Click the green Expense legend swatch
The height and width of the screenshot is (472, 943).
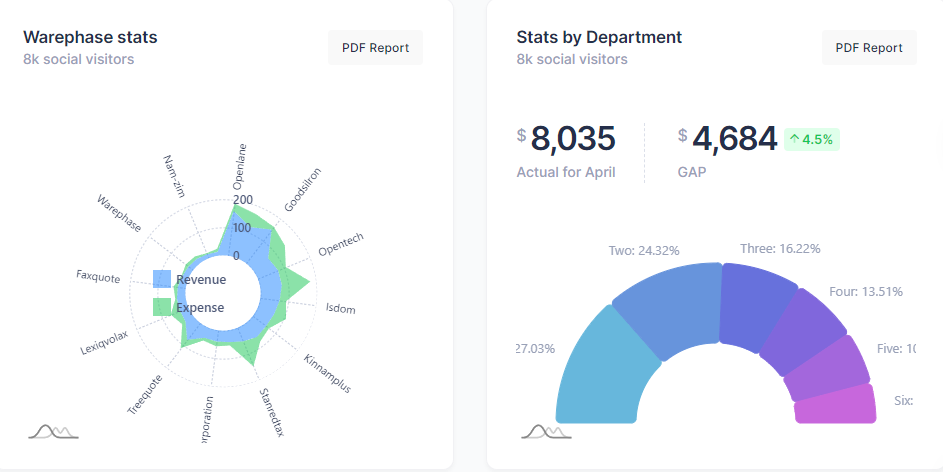click(162, 307)
